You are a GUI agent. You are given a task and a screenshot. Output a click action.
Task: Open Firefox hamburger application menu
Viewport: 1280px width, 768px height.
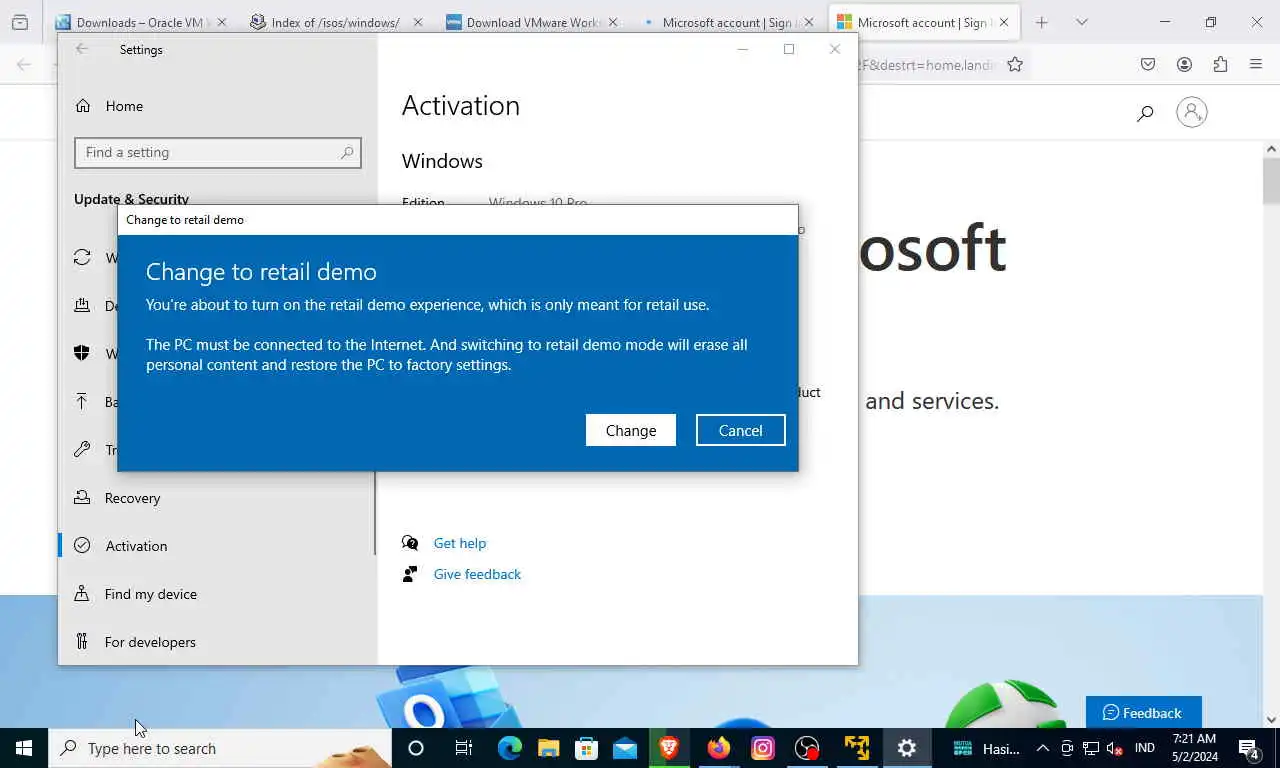tap(1256, 65)
